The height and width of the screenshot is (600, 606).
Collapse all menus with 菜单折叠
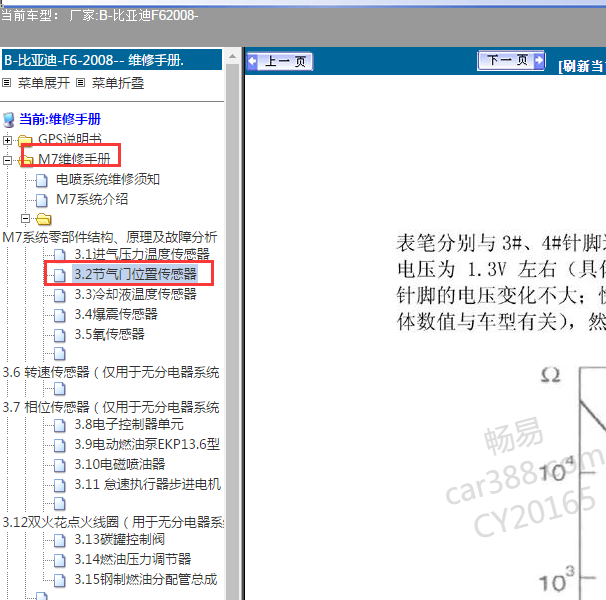[x=118, y=83]
